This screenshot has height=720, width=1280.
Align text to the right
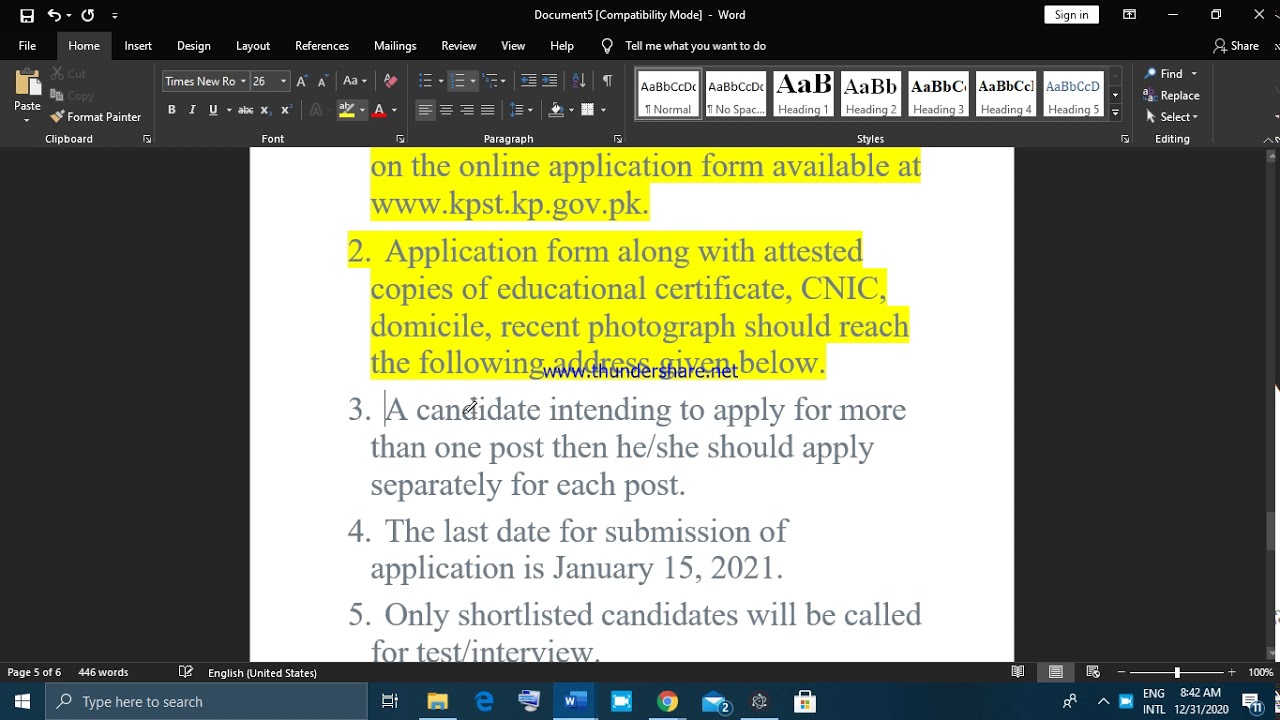tap(467, 110)
